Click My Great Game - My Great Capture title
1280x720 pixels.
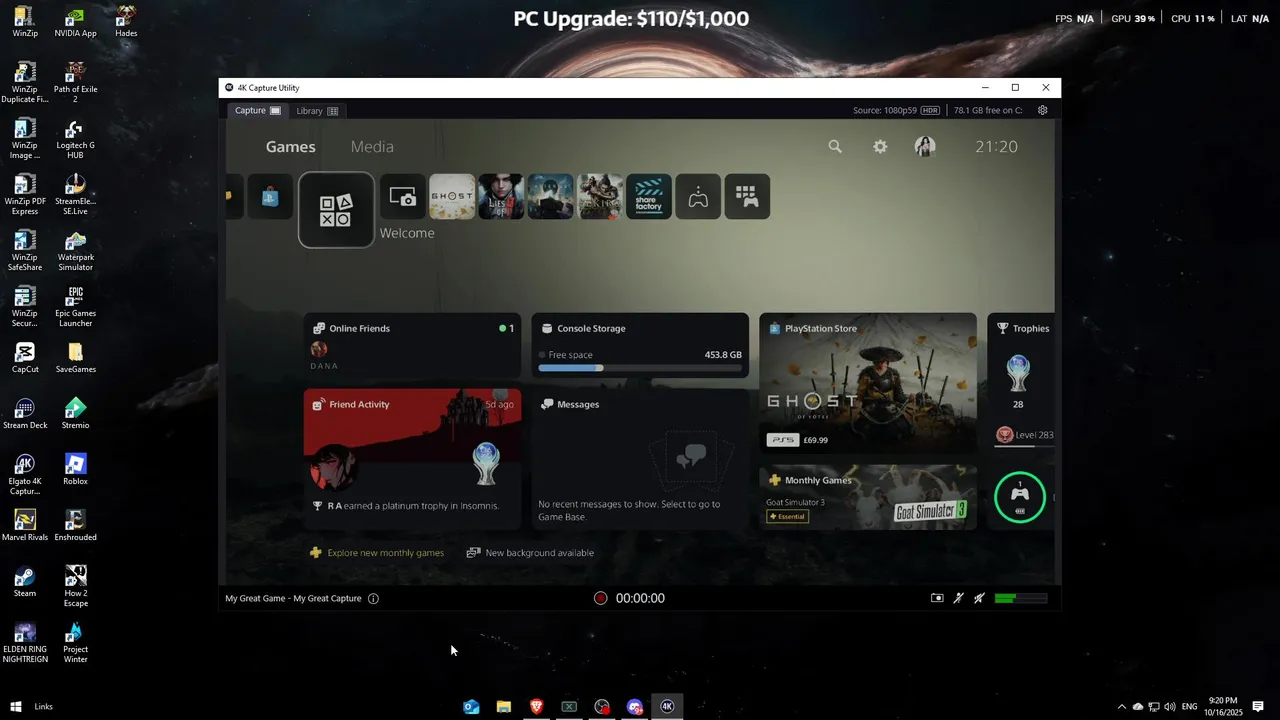tap(293, 598)
